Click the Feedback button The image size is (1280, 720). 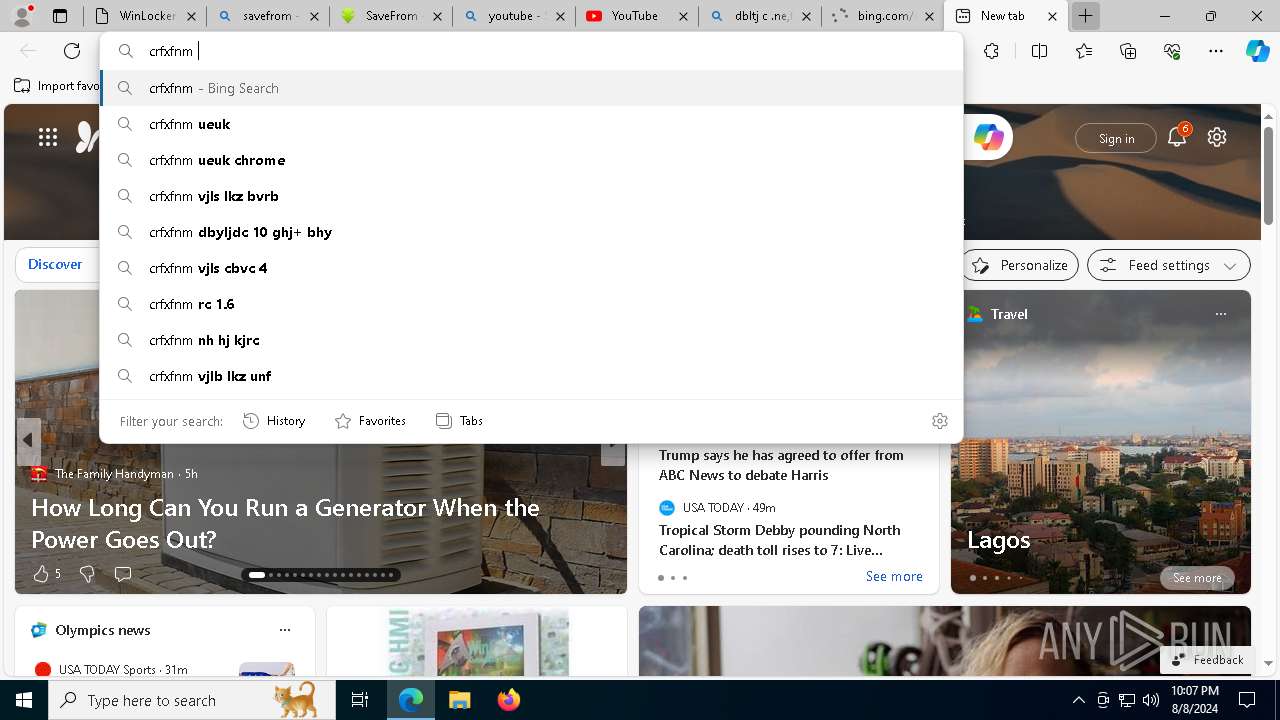1207,660
